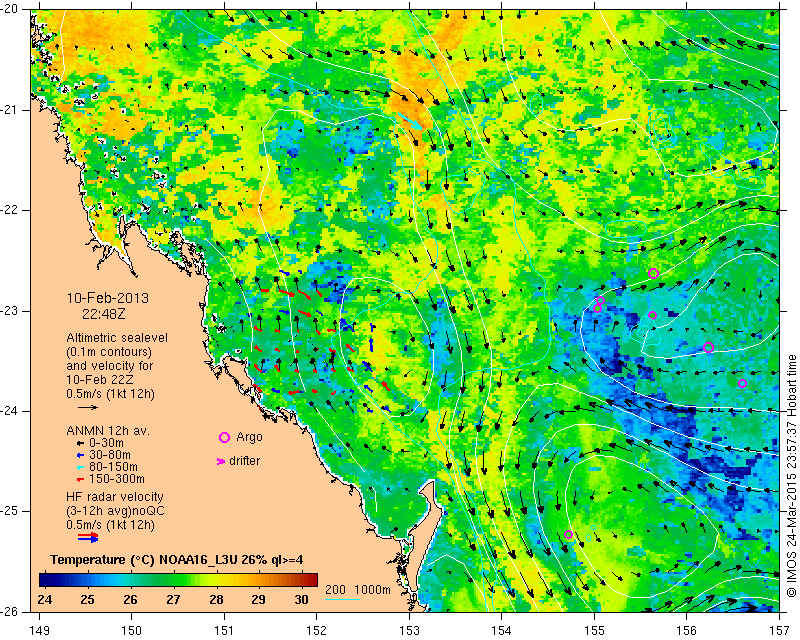Screen dimensions: 800x640
Task: Click the cyan 80-150m ANMN legend arrow
Action: 79,467
